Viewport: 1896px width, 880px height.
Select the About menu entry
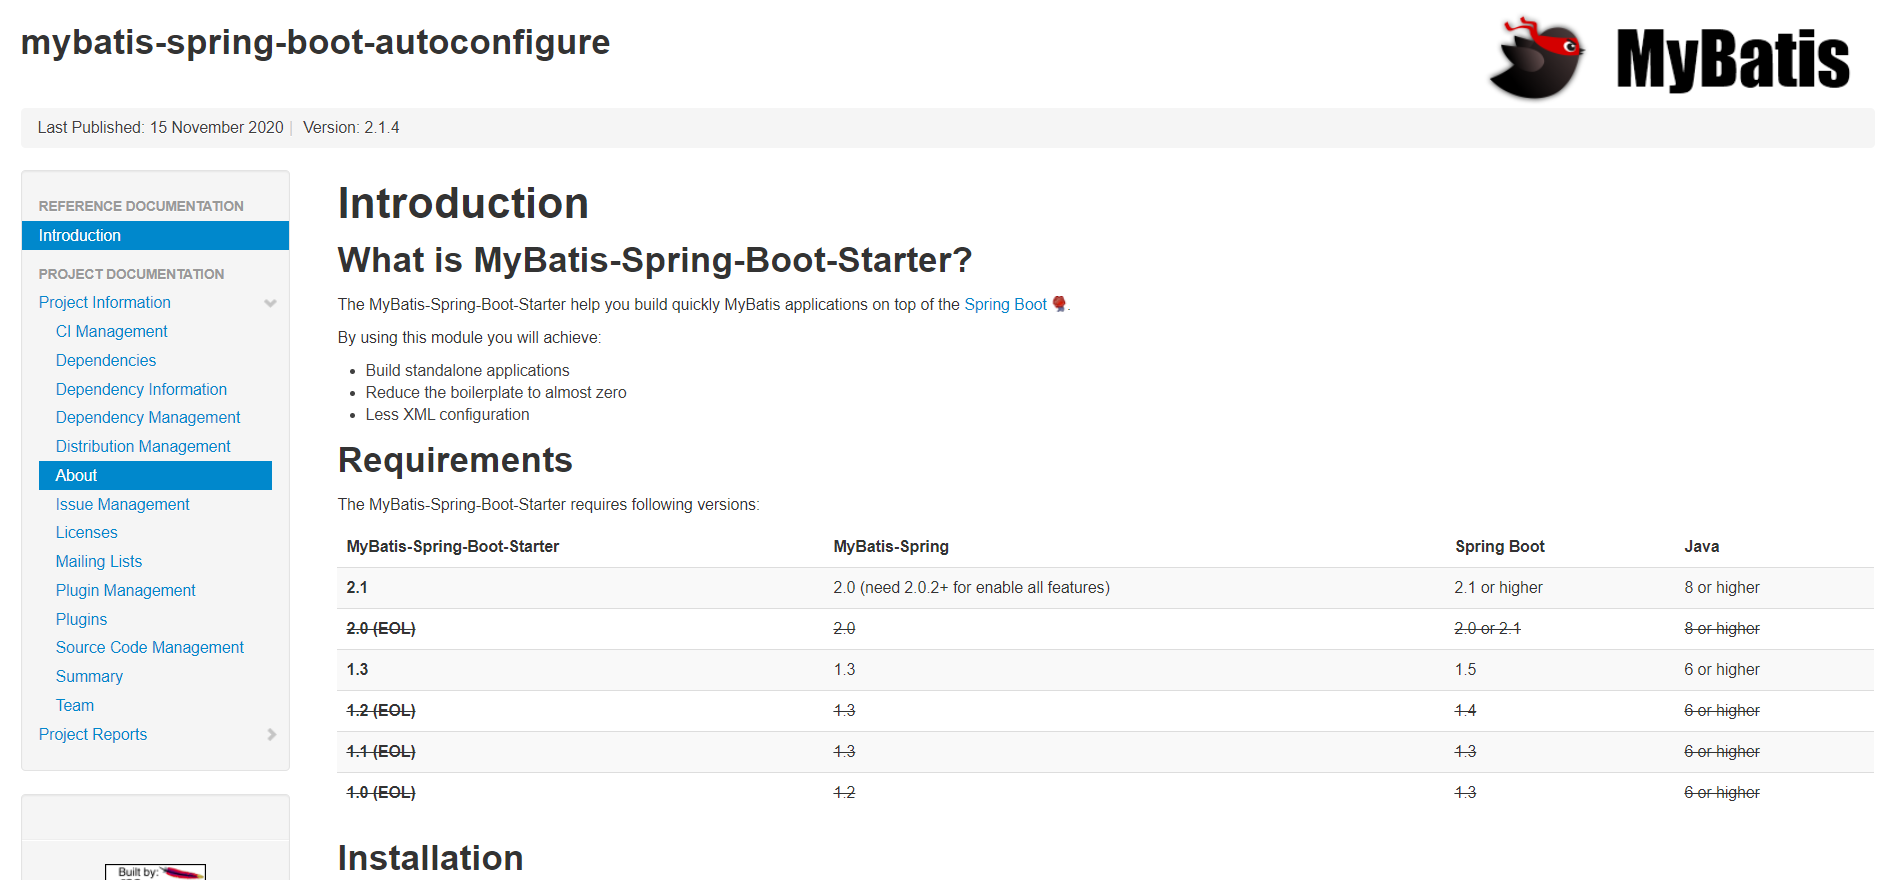155,475
